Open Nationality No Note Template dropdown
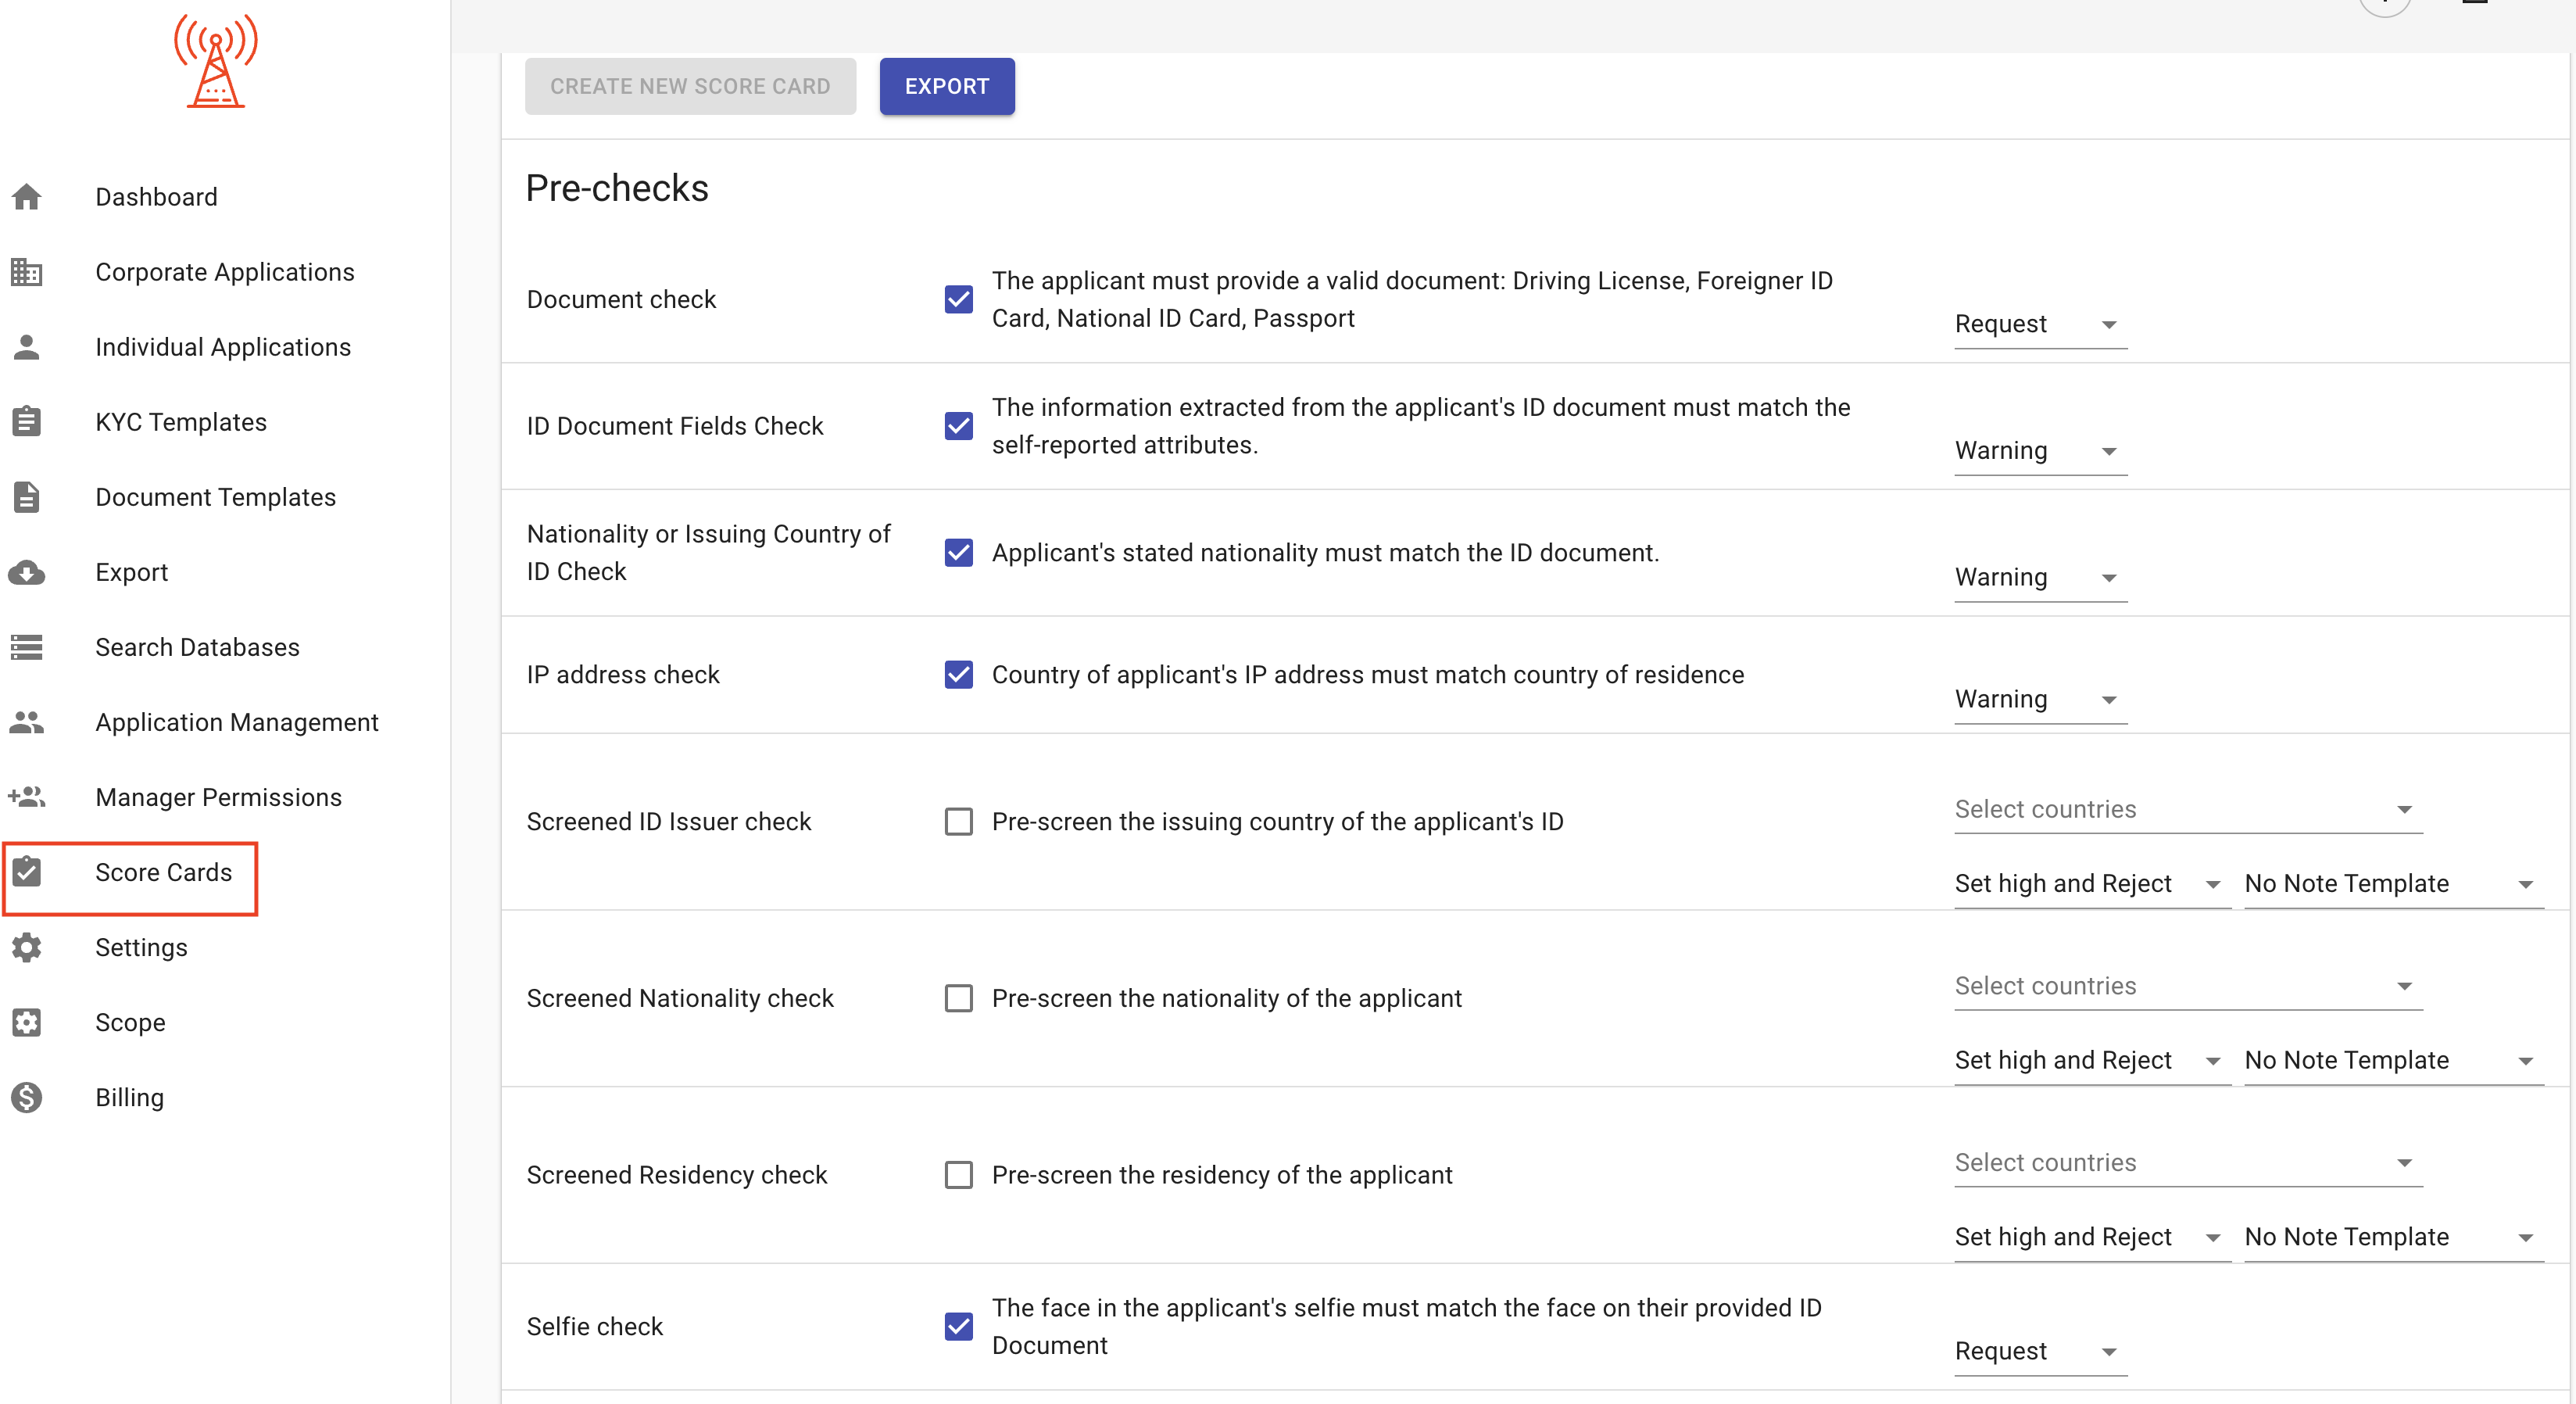This screenshot has height=1404, width=2576. click(x=2393, y=1060)
